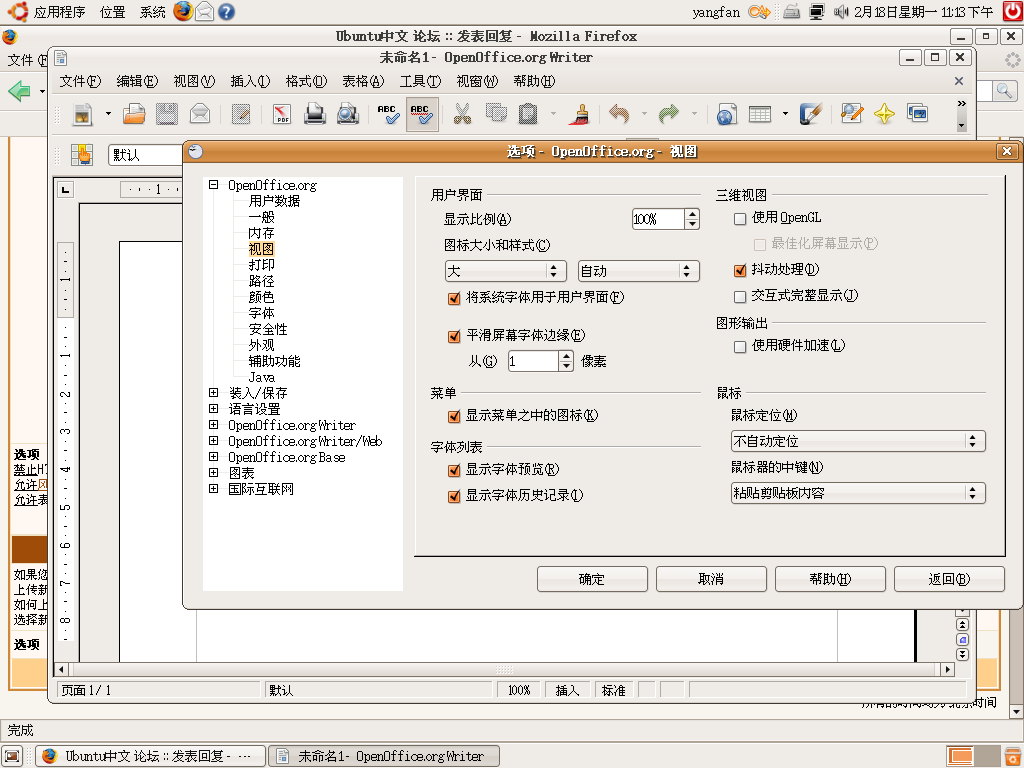Click the 帮助 button in options dialog
The height and width of the screenshot is (768, 1024).
[830, 579]
